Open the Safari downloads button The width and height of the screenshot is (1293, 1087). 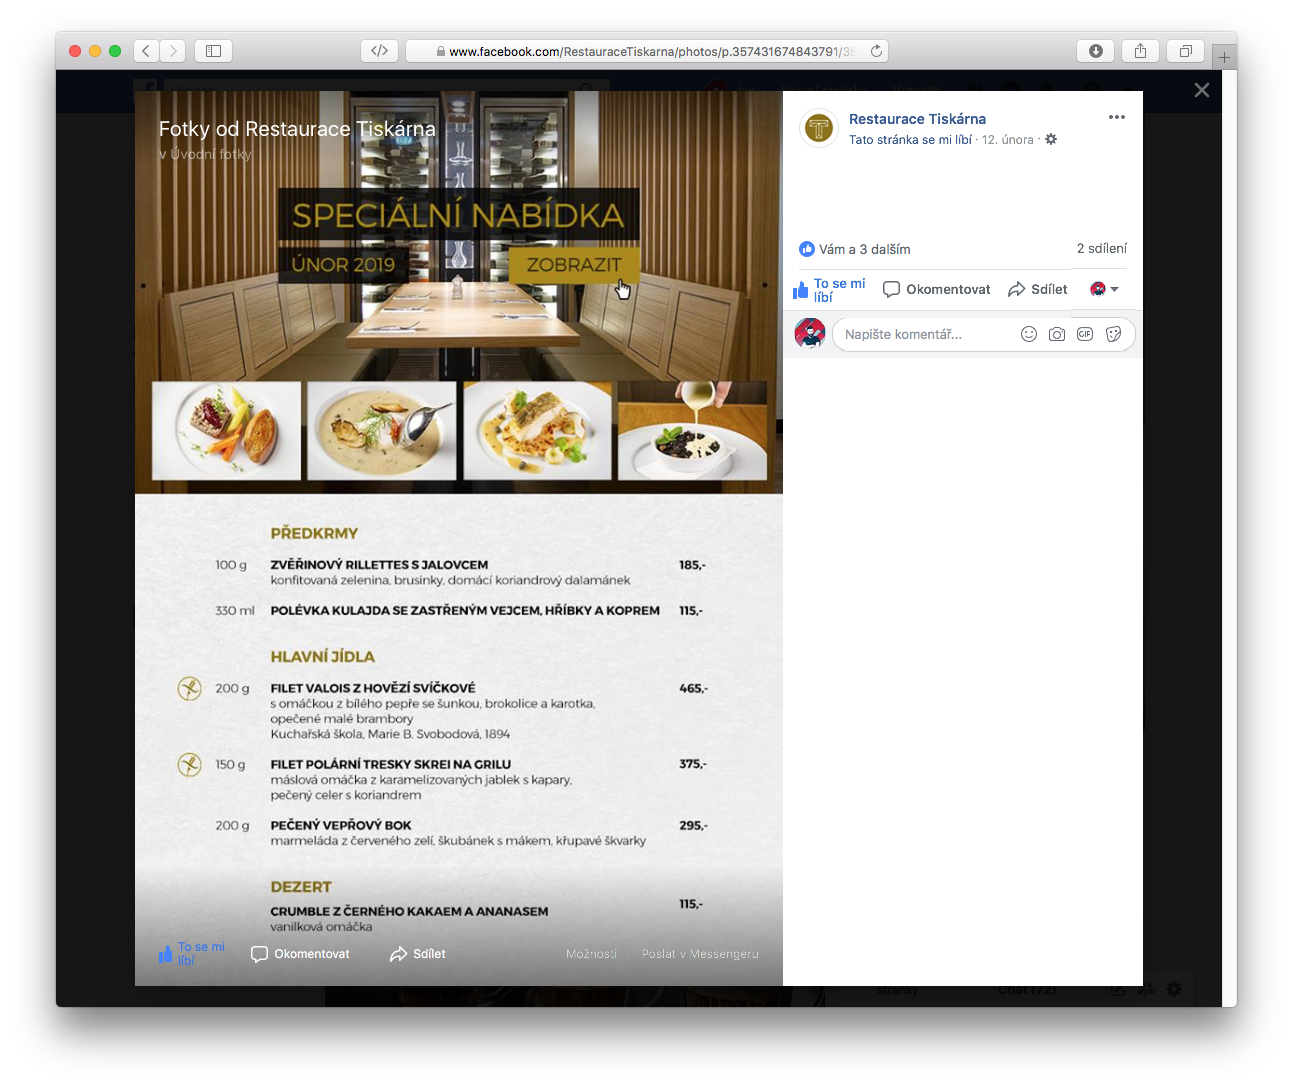1095,51
